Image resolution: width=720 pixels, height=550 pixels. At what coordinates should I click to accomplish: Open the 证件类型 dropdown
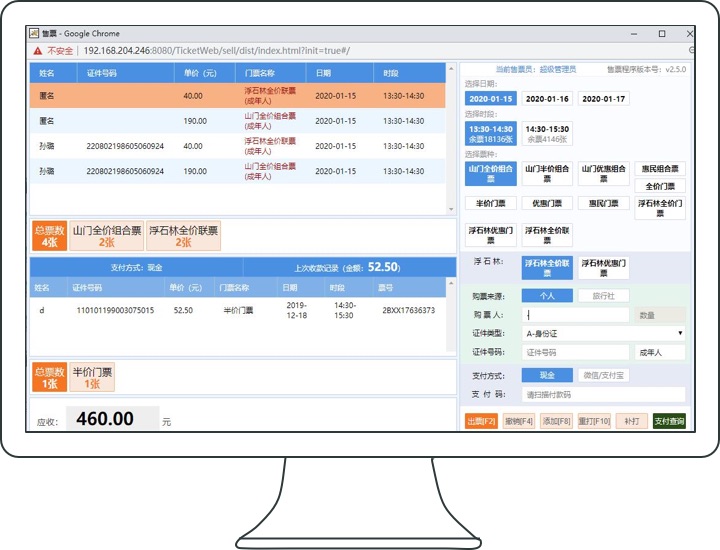604,333
